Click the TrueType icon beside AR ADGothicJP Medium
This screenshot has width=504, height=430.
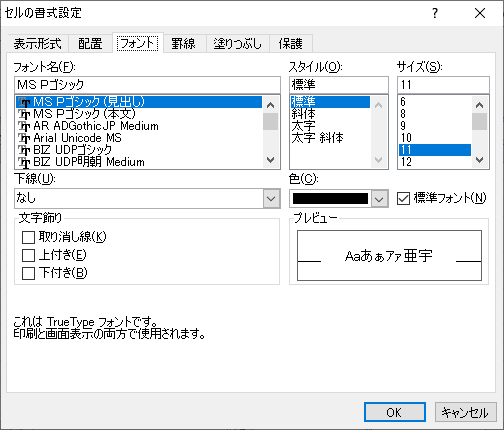(24, 126)
